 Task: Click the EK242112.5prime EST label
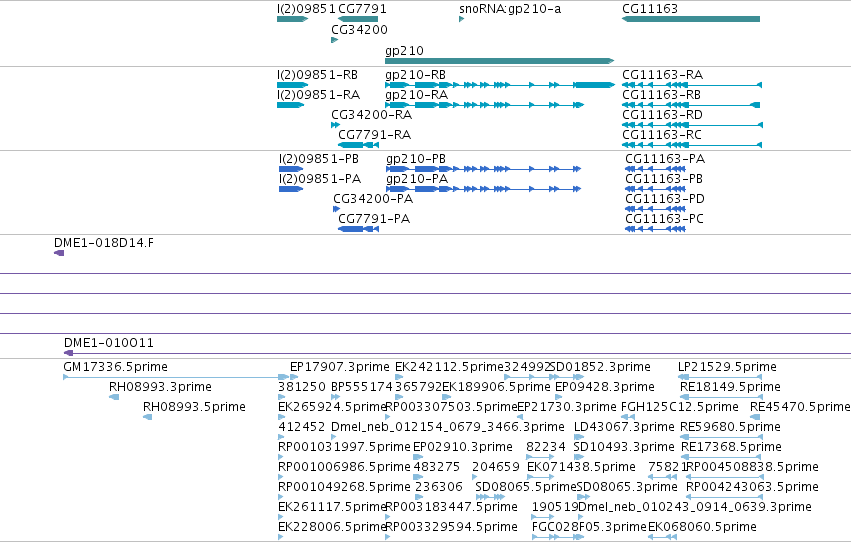point(449,367)
